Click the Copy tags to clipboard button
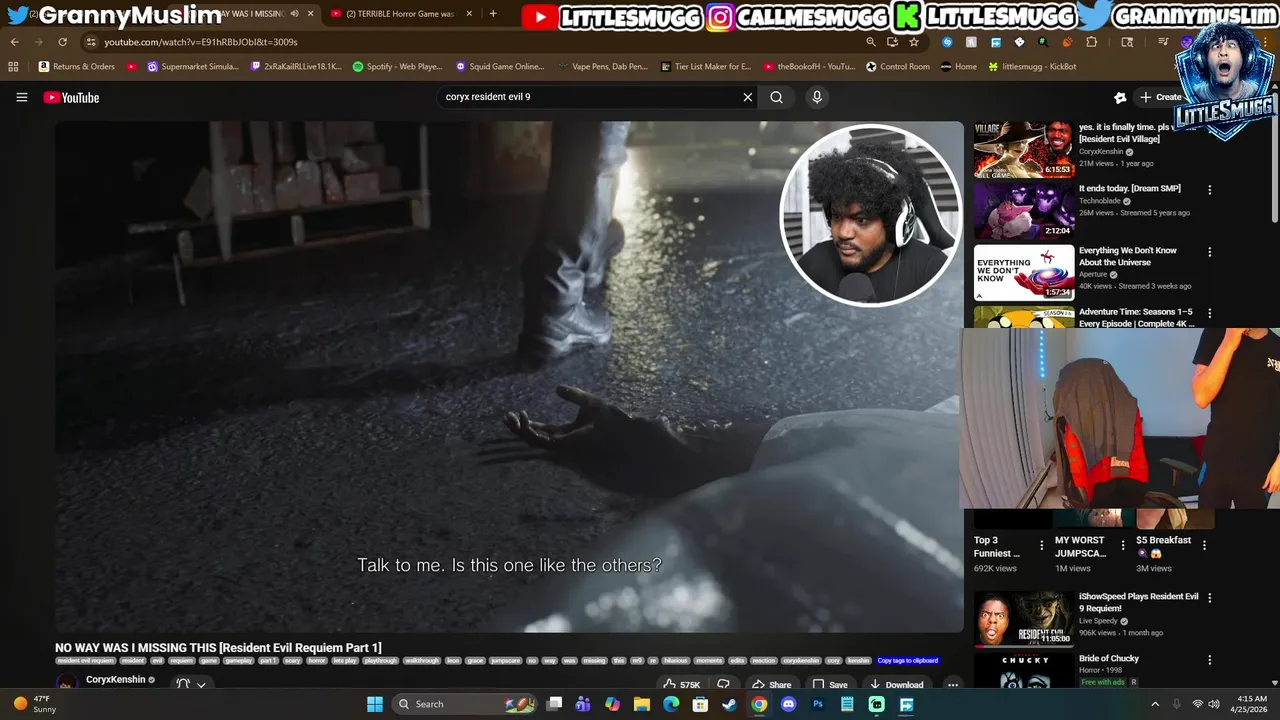The width and height of the screenshot is (1280, 720). click(908, 661)
